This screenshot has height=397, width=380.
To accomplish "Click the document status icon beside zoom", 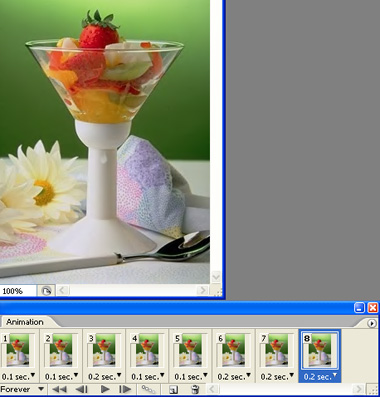I will click(46, 291).
